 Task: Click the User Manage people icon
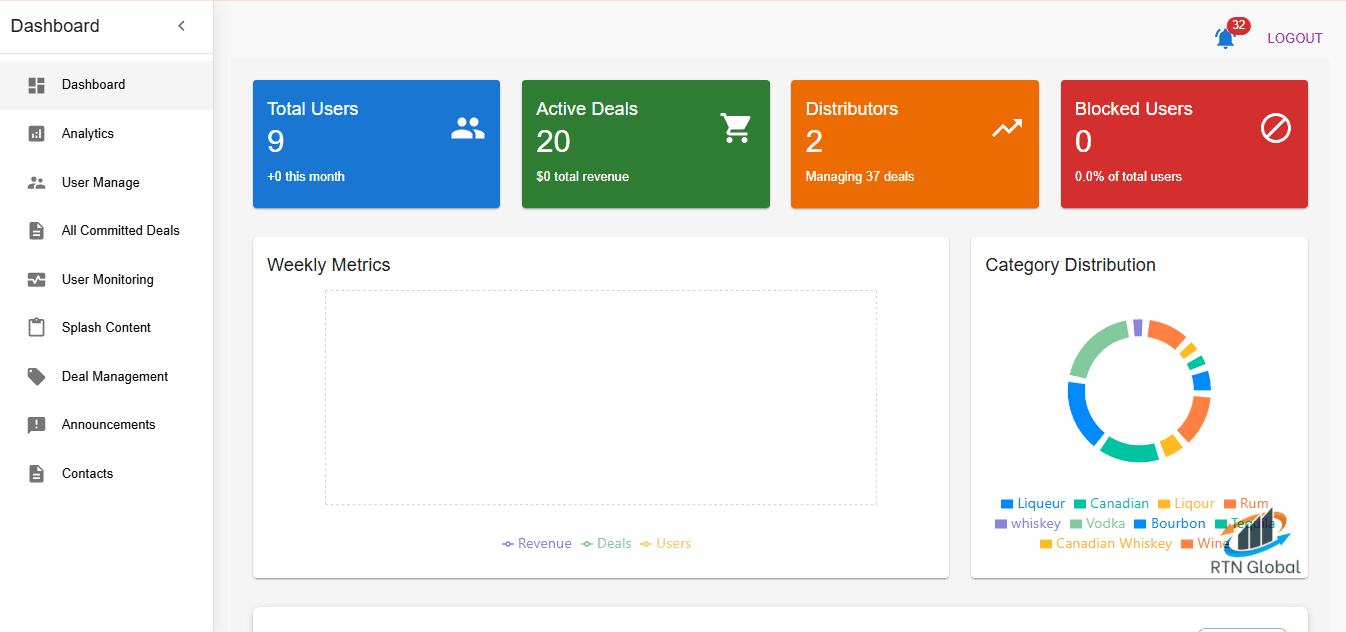point(37,182)
